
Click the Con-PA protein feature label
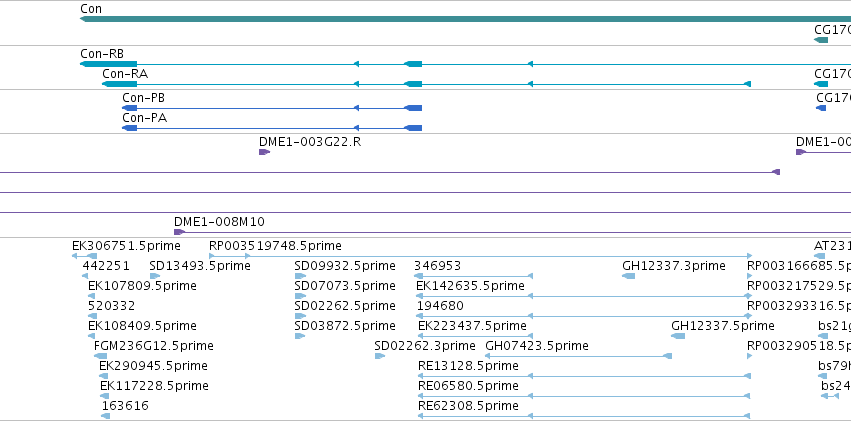click(144, 118)
